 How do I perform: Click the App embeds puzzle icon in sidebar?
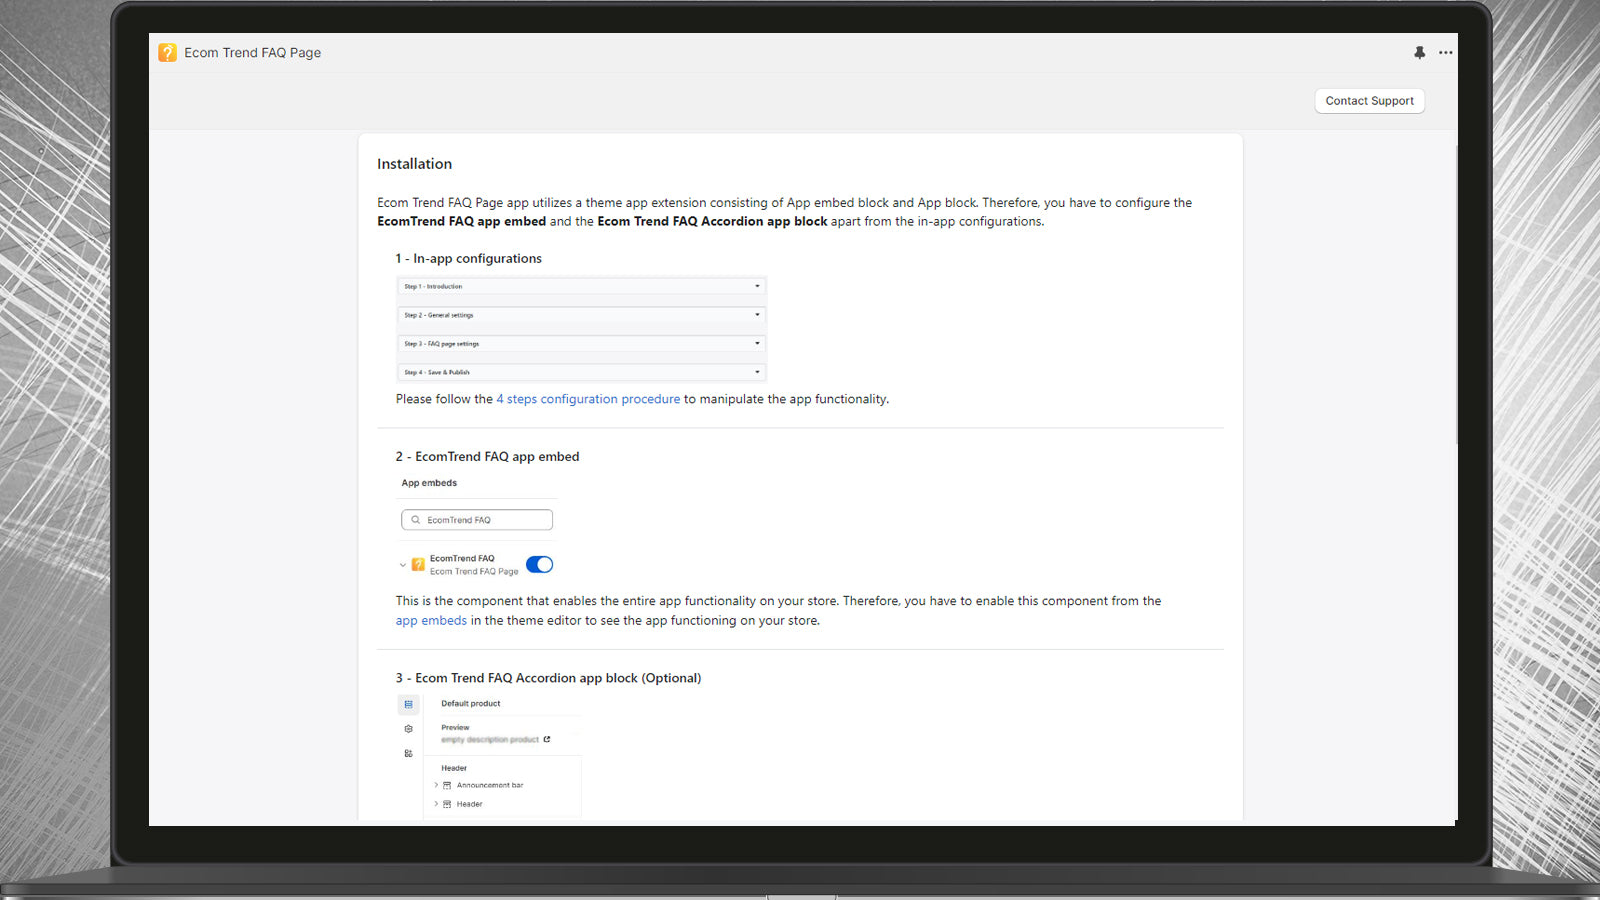pyautogui.click(x=409, y=752)
